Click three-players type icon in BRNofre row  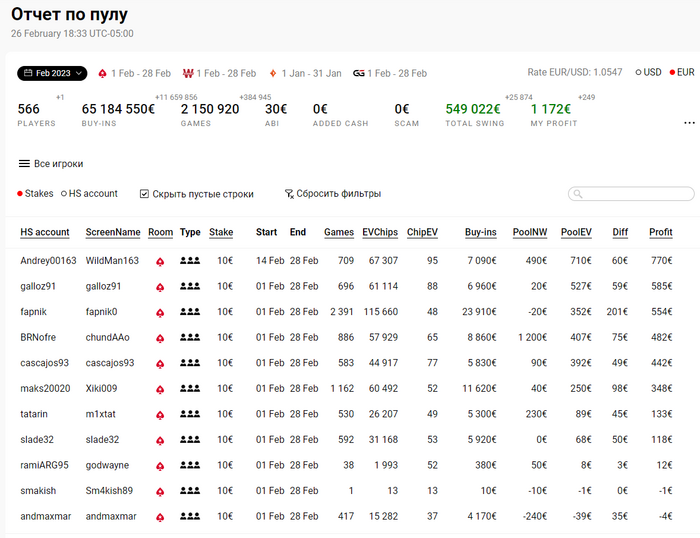[190, 337]
